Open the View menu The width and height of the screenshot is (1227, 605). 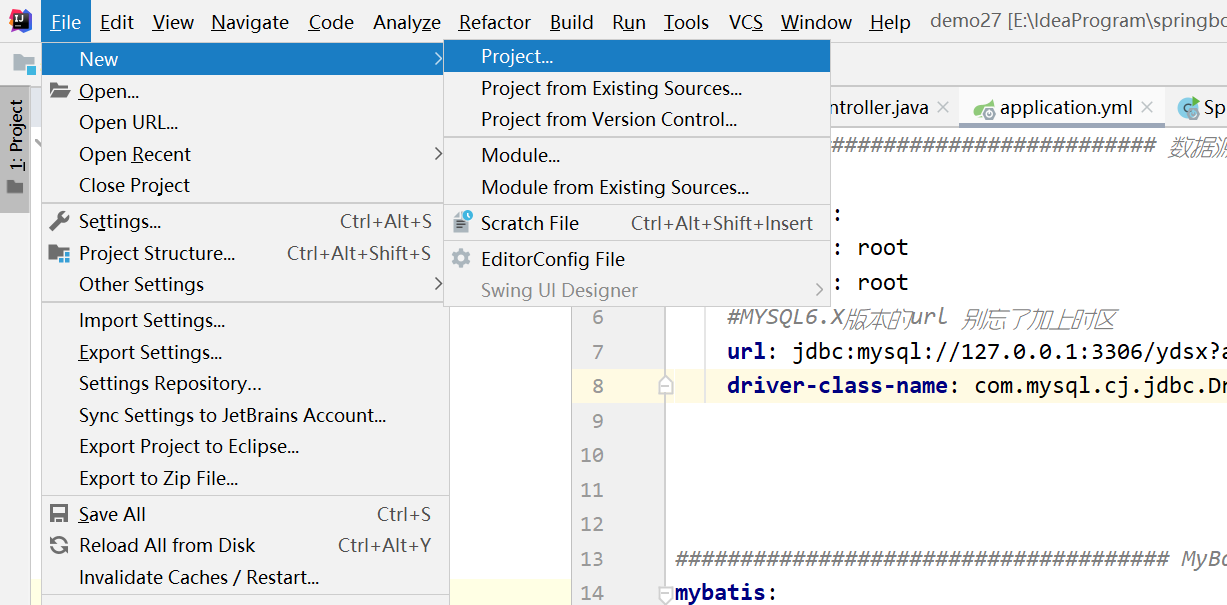click(x=173, y=22)
